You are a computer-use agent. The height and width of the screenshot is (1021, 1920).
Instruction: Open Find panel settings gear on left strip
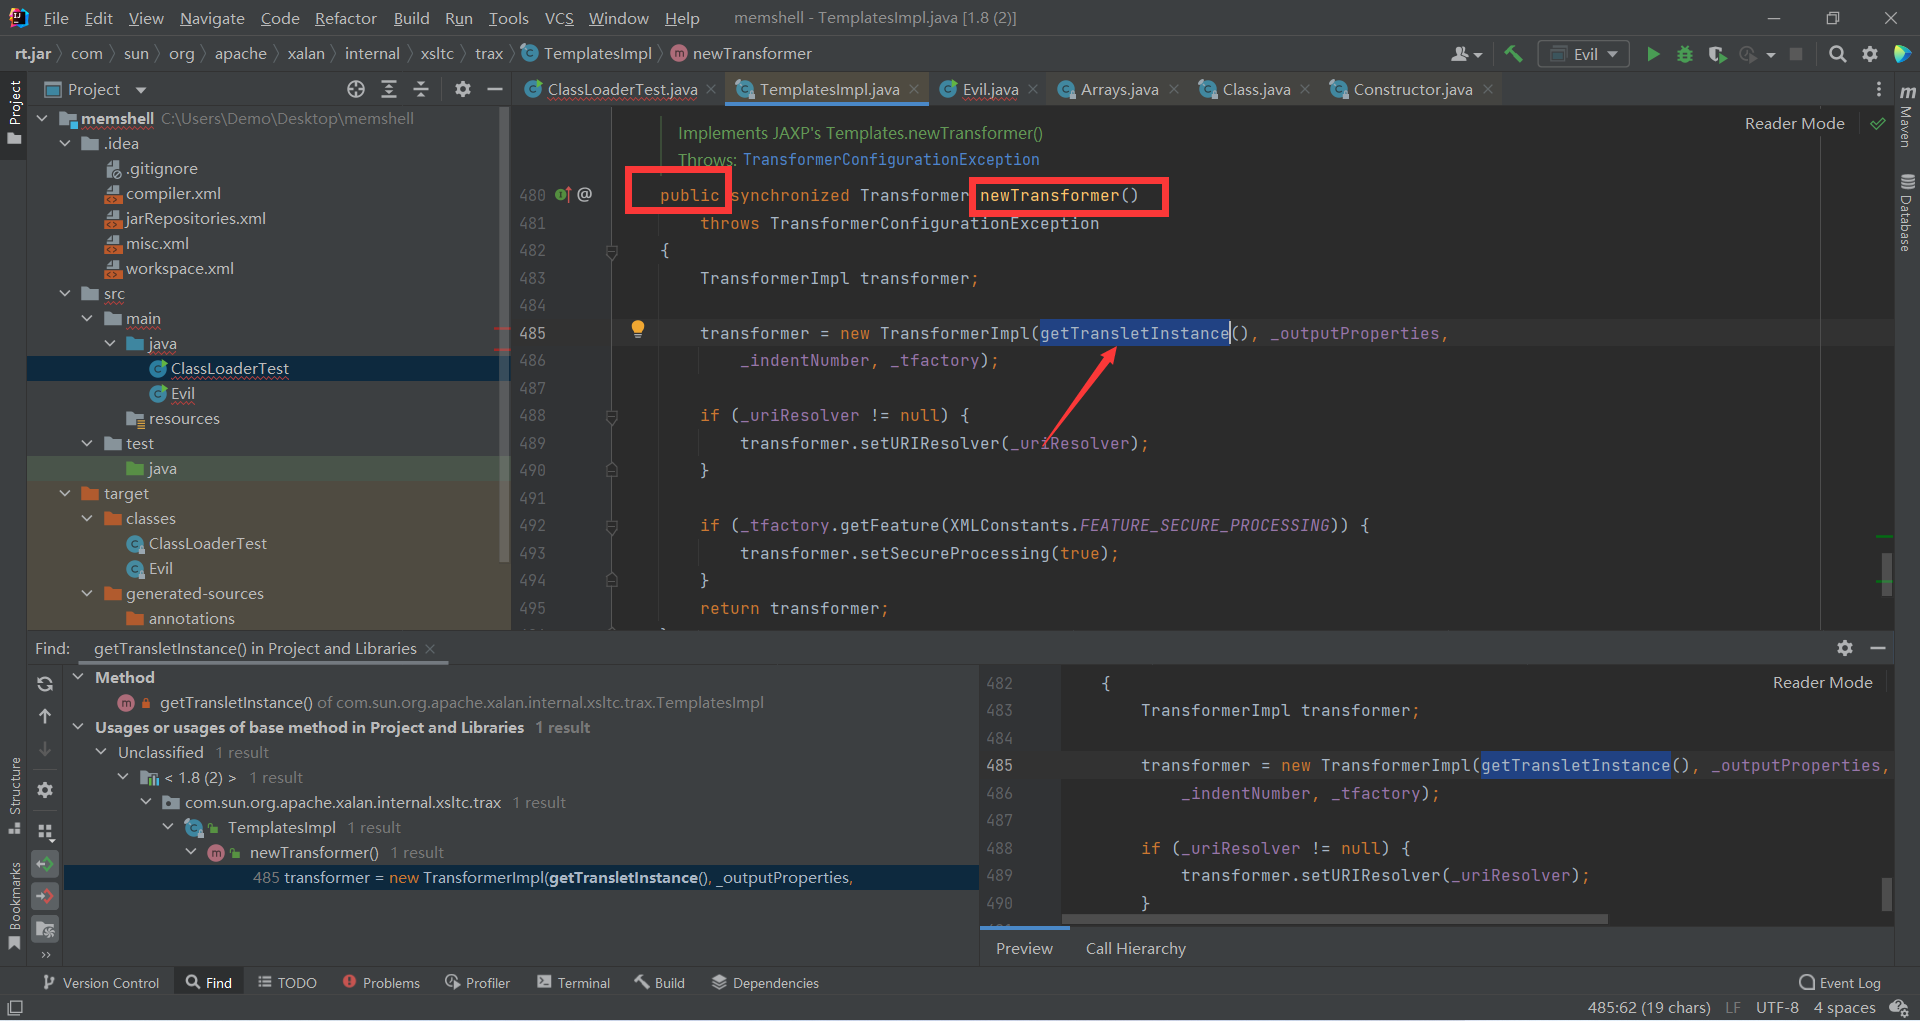tap(45, 790)
